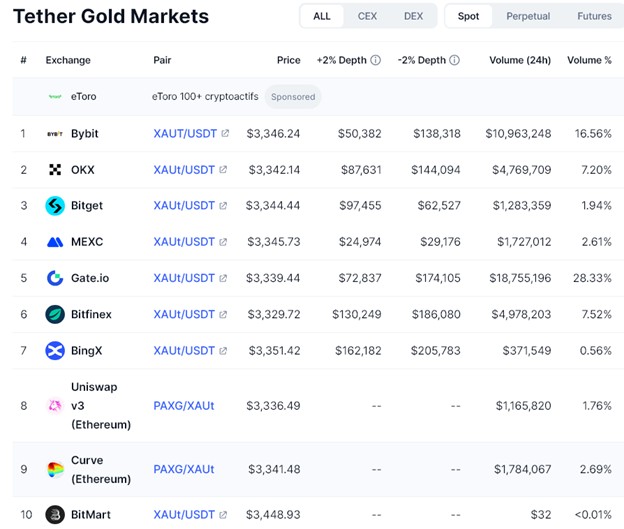The height and width of the screenshot is (529, 624).
Task: Filter markets by CEX
Action: coord(367,16)
